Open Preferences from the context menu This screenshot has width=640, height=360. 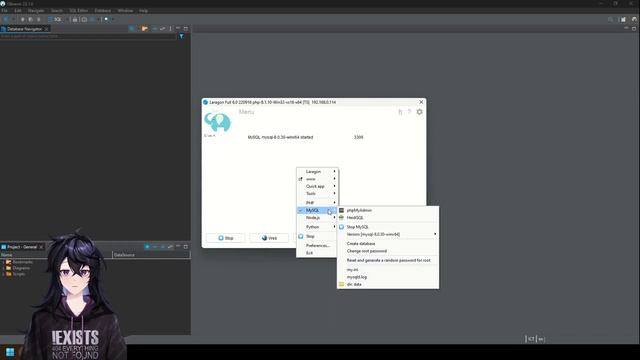(317, 246)
